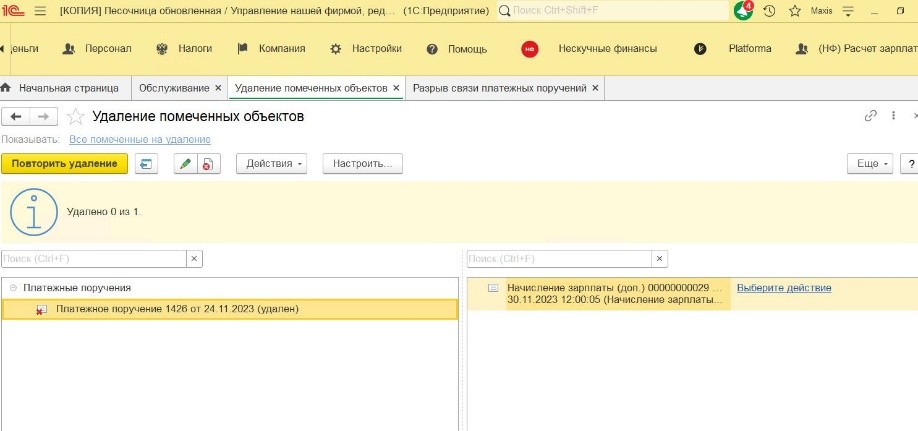The image size is (918, 431).
Task: Click the Выберите действие link
Action: (x=783, y=288)
